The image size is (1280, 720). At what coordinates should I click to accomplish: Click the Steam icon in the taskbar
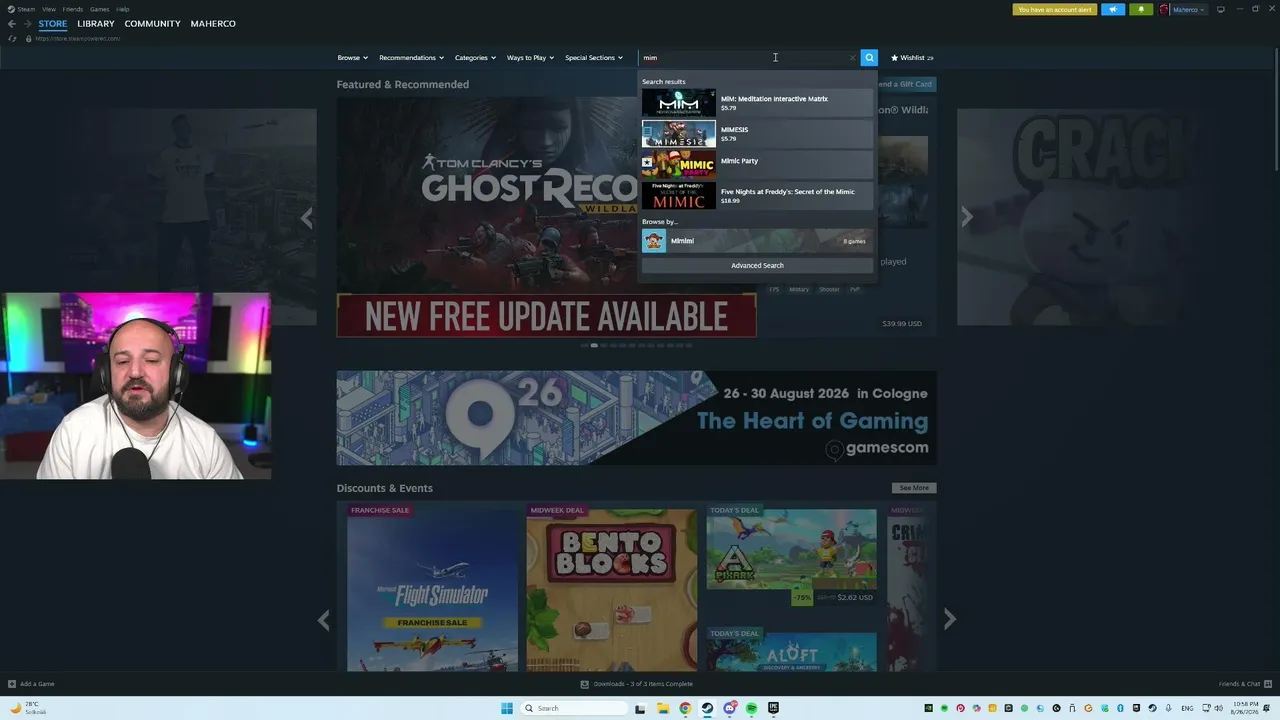[707, 709]
